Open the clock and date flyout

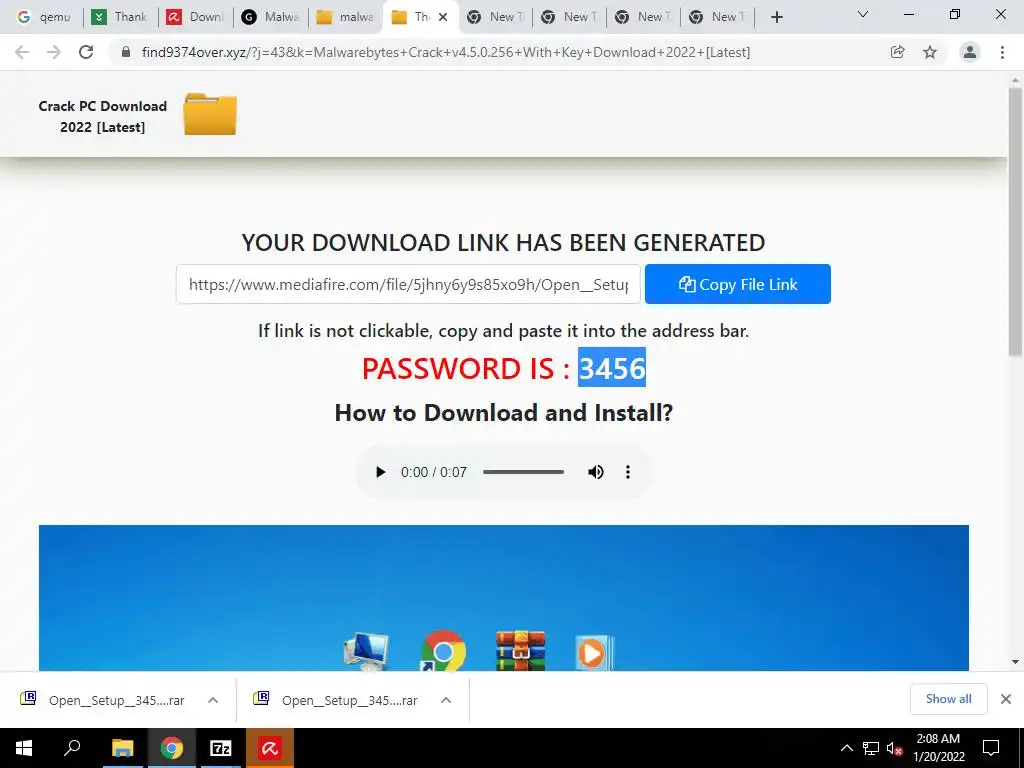point(938,748)
